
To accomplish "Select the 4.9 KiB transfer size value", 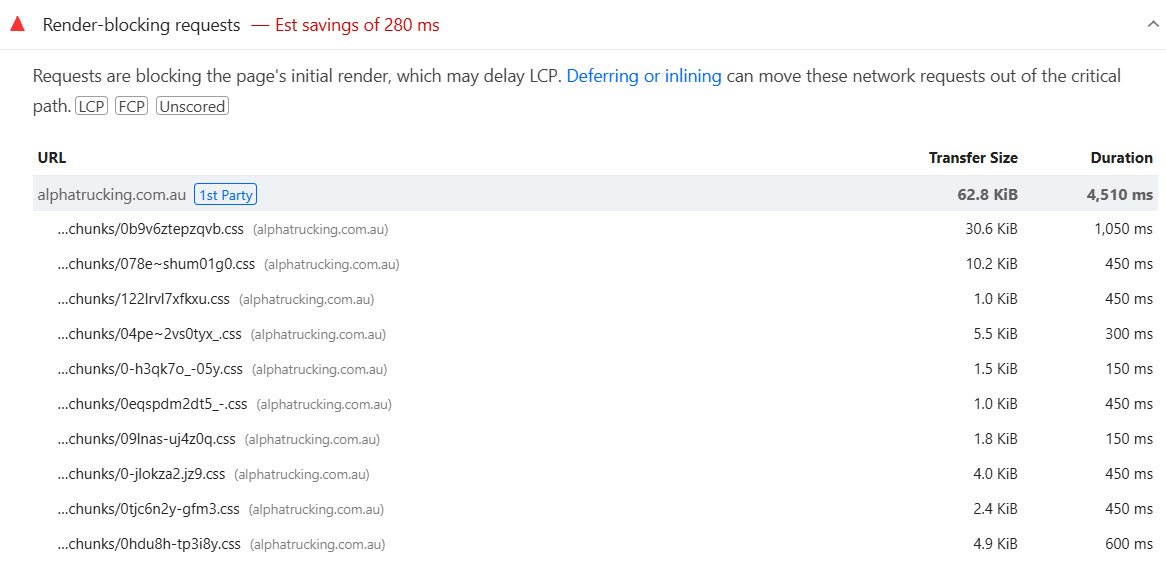I will [x=995, y=544].
